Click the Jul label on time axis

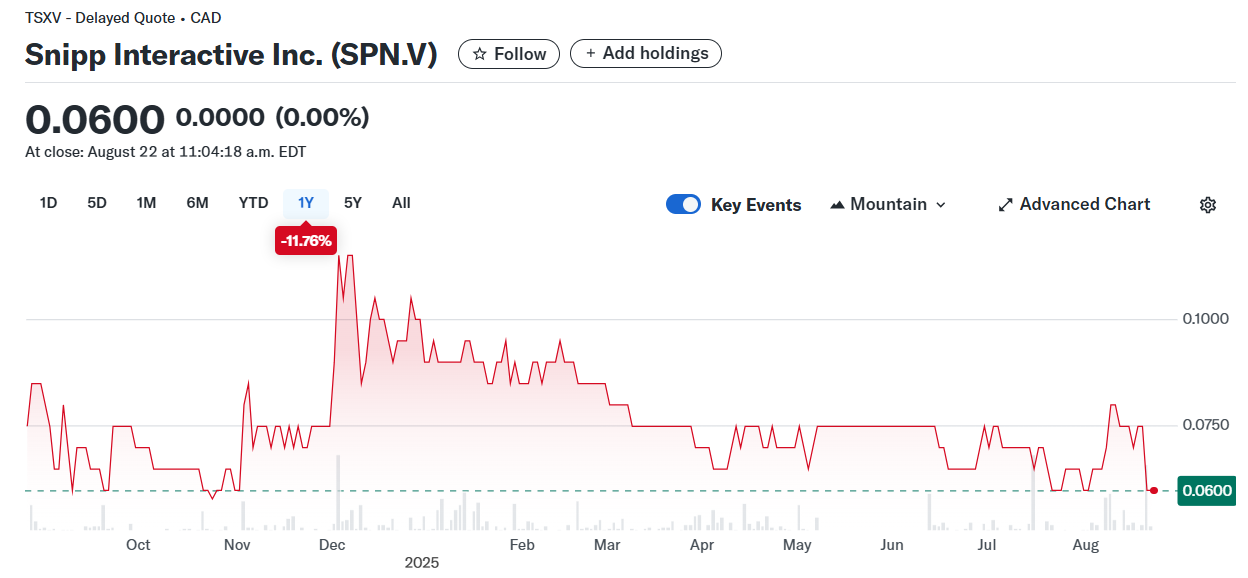987,545
